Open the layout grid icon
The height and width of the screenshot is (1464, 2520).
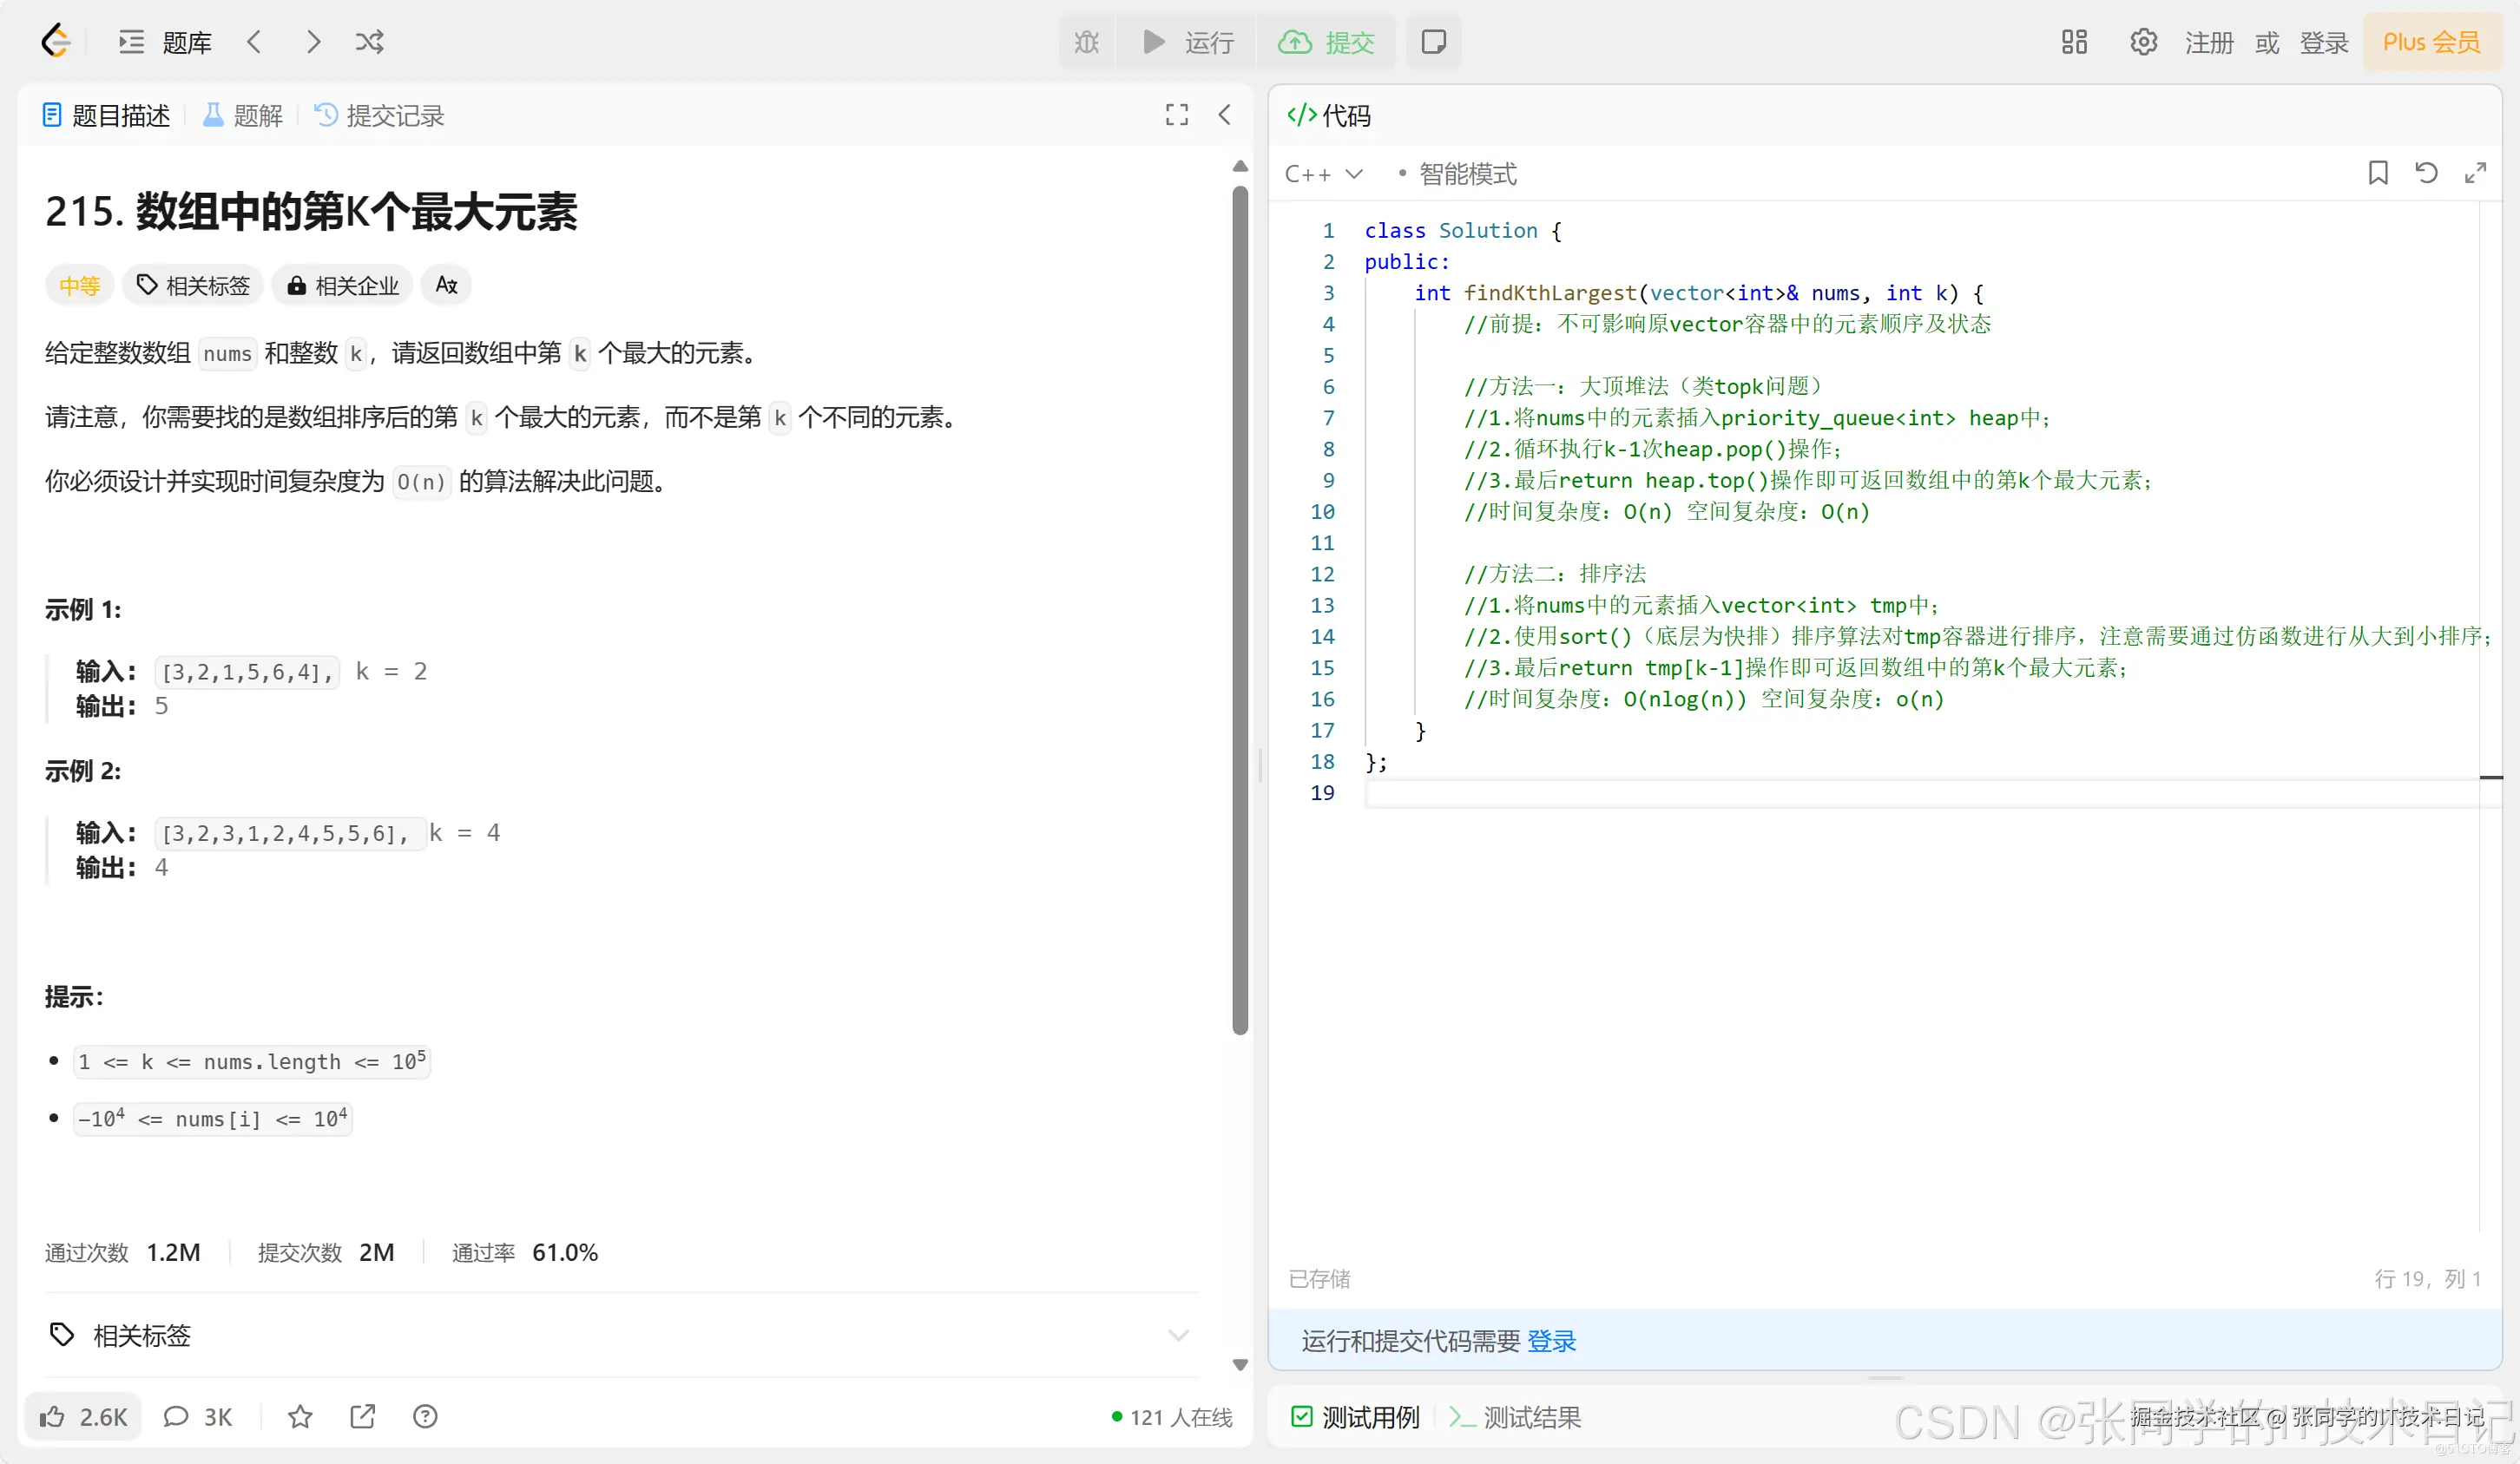(2074, 42)
